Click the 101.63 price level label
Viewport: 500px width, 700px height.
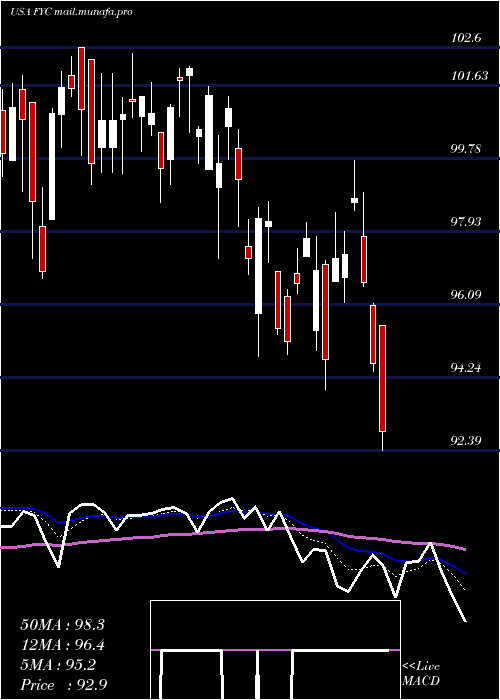(x=469, y=76)
